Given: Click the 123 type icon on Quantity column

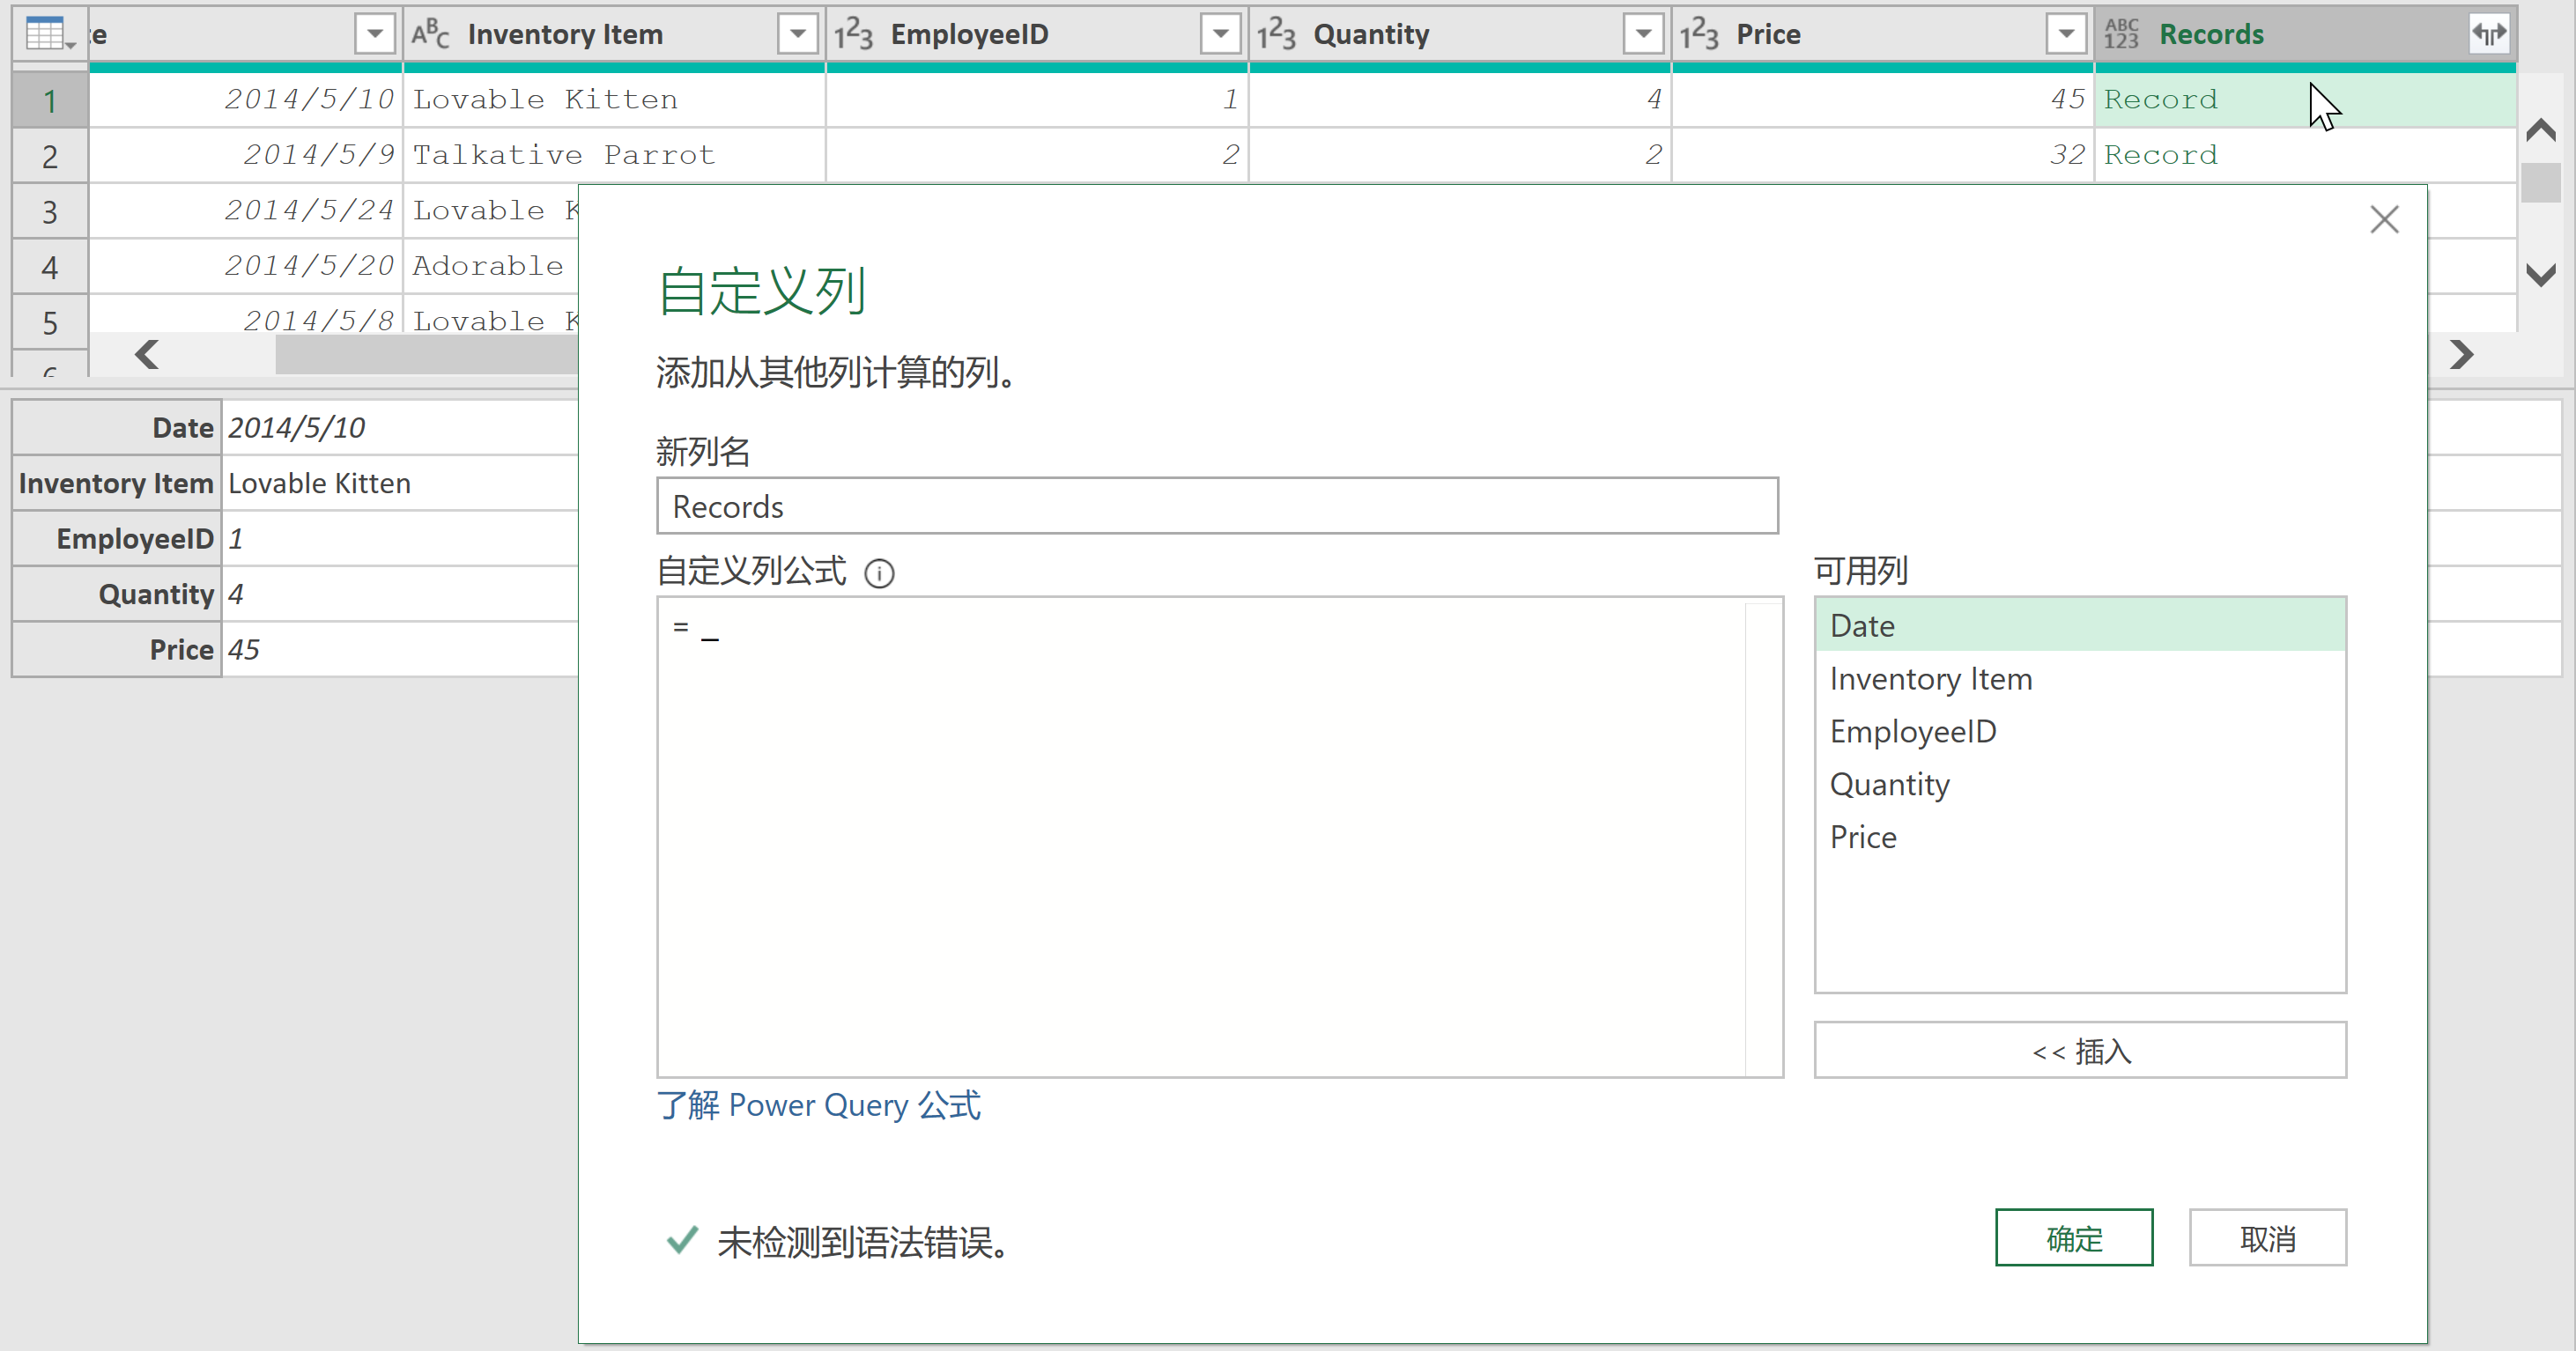Looking at the screenshot, I should 1276,35.
